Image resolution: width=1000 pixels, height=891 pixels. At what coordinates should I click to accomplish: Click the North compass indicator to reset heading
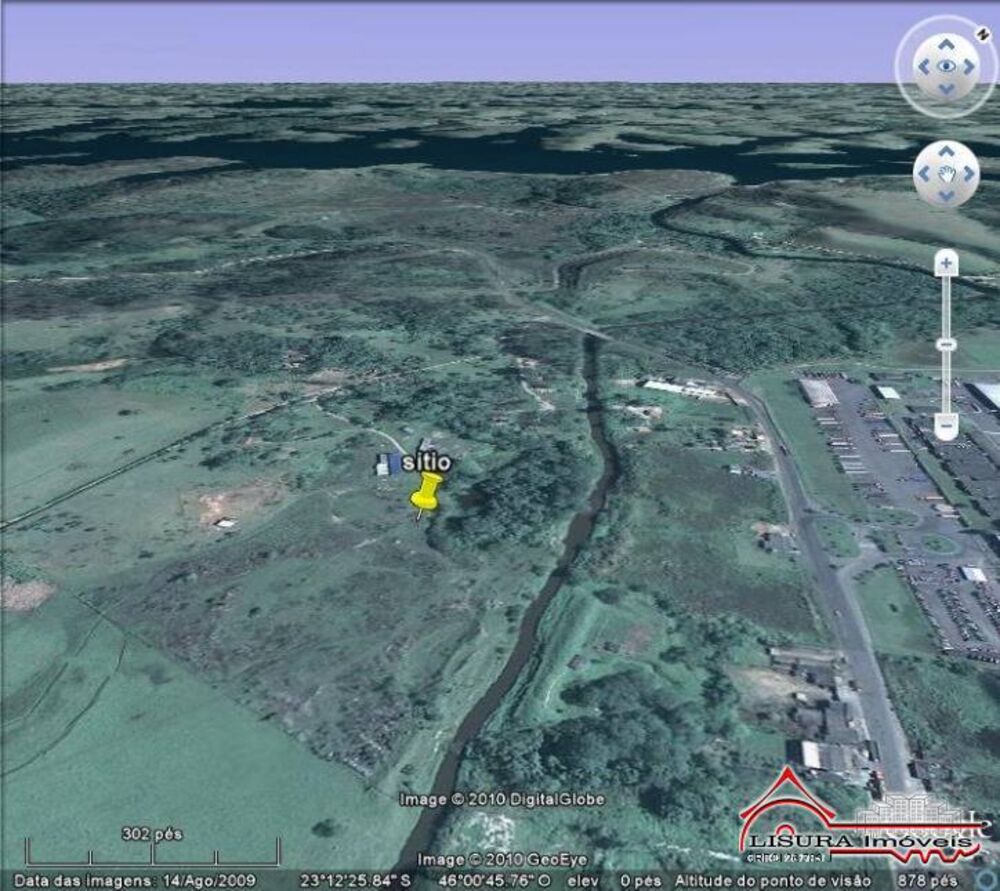[x=981, y=32]
